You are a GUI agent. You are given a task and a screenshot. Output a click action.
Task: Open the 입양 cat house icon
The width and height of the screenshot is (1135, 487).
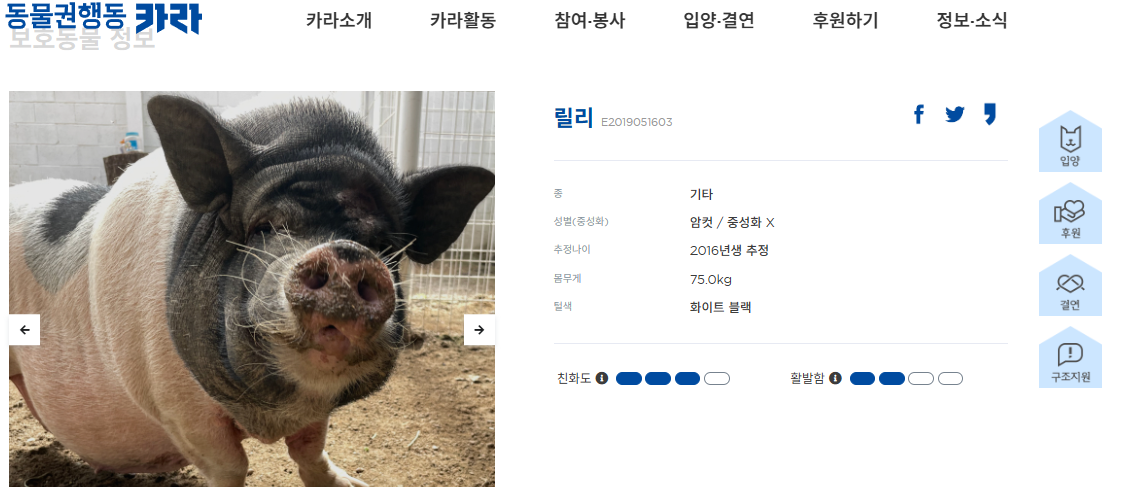1070,141
